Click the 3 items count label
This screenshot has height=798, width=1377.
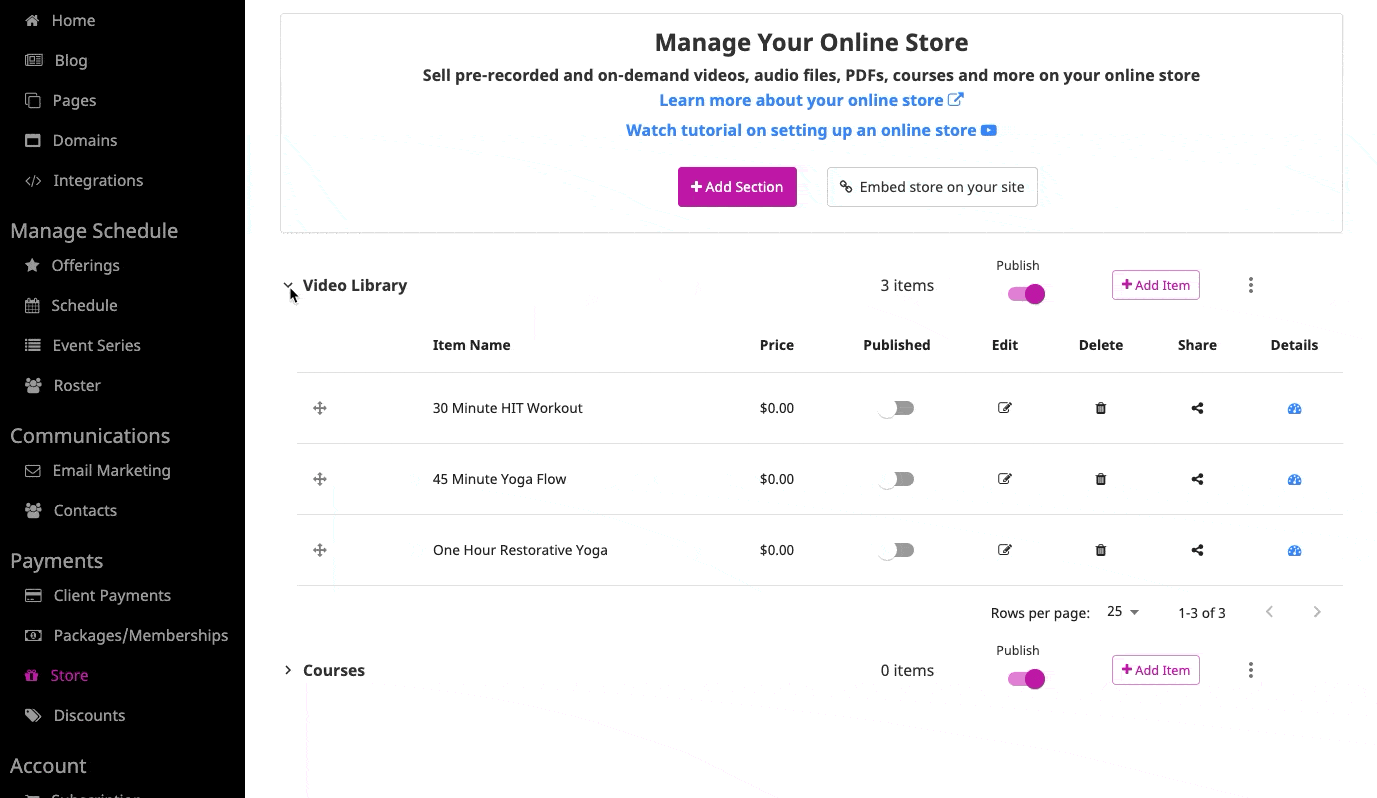[x=907, y=285]
